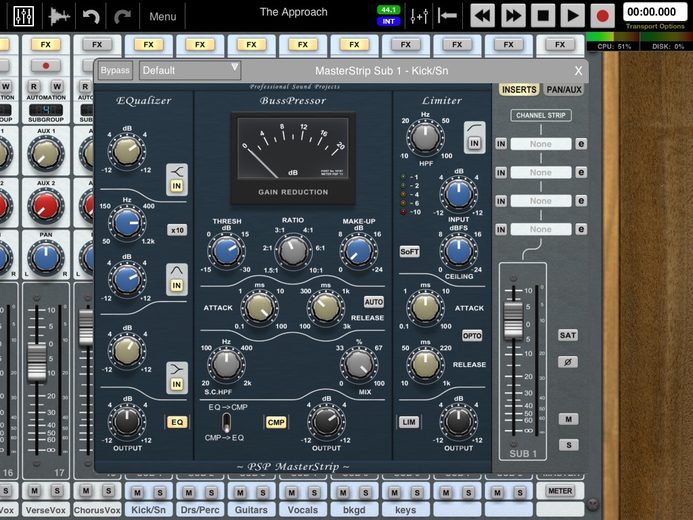Open the Menu item in top bar
Viewport: 693px width, 520px height.
[x=163, y=16]
